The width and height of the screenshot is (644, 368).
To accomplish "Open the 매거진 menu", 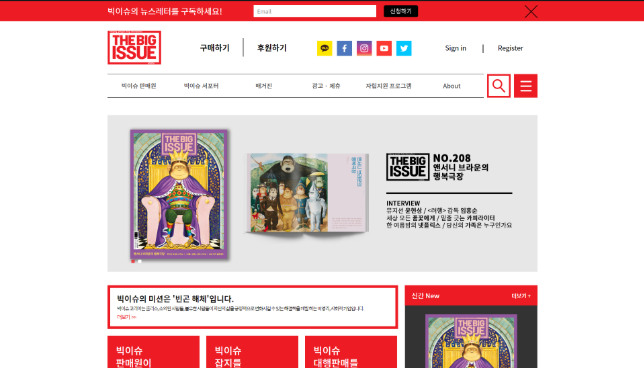I will (x=264, y=86).
